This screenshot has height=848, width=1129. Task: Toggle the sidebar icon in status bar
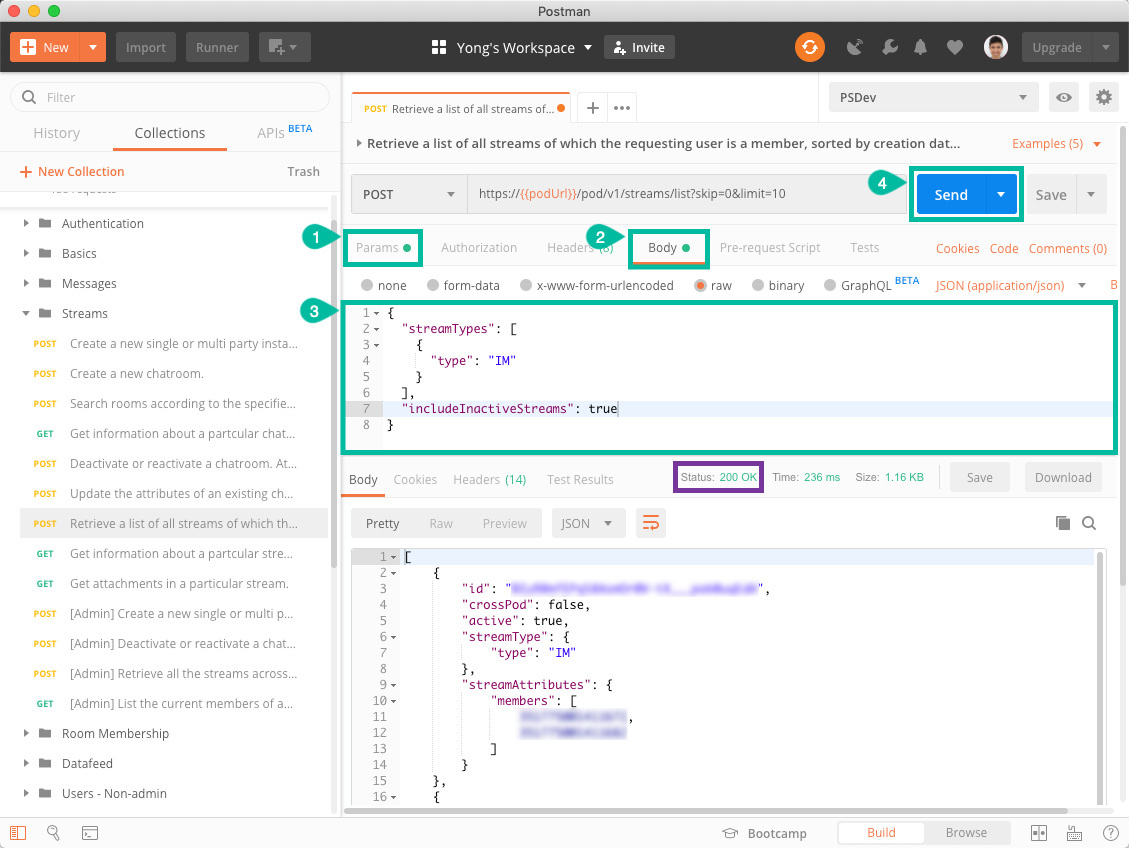click(18, 833)
